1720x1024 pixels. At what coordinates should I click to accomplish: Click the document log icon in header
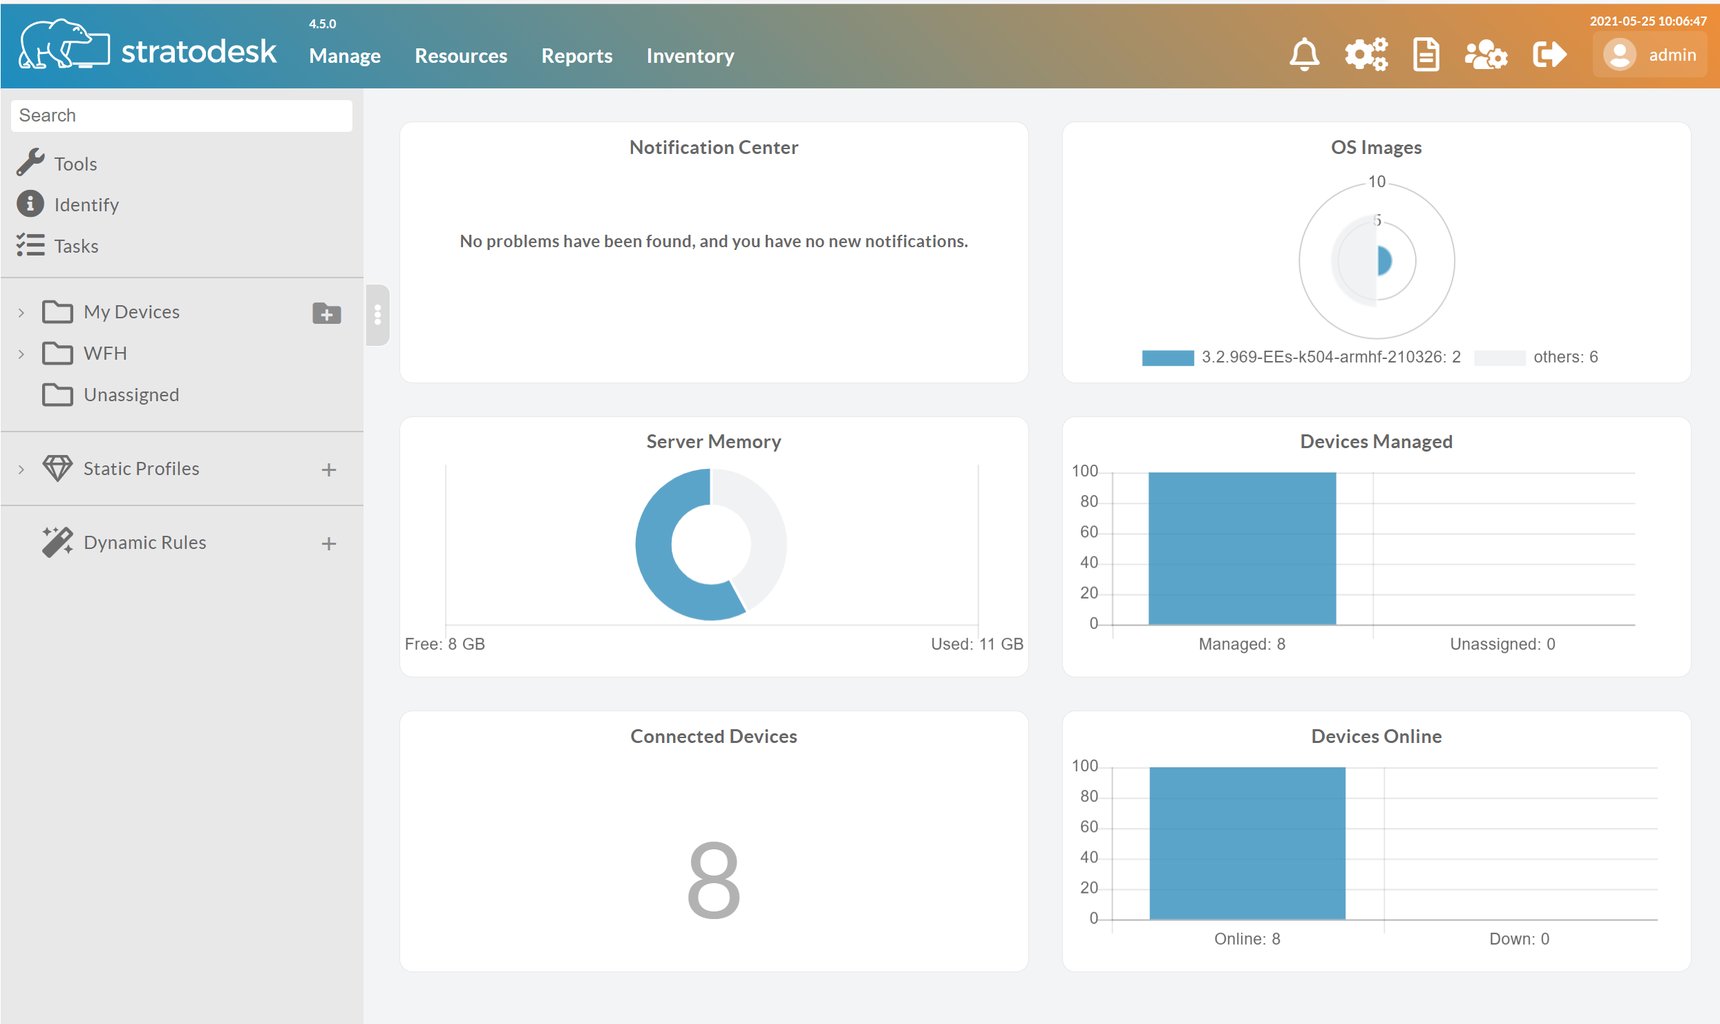pyautogui.click(x=1426, y=55)
